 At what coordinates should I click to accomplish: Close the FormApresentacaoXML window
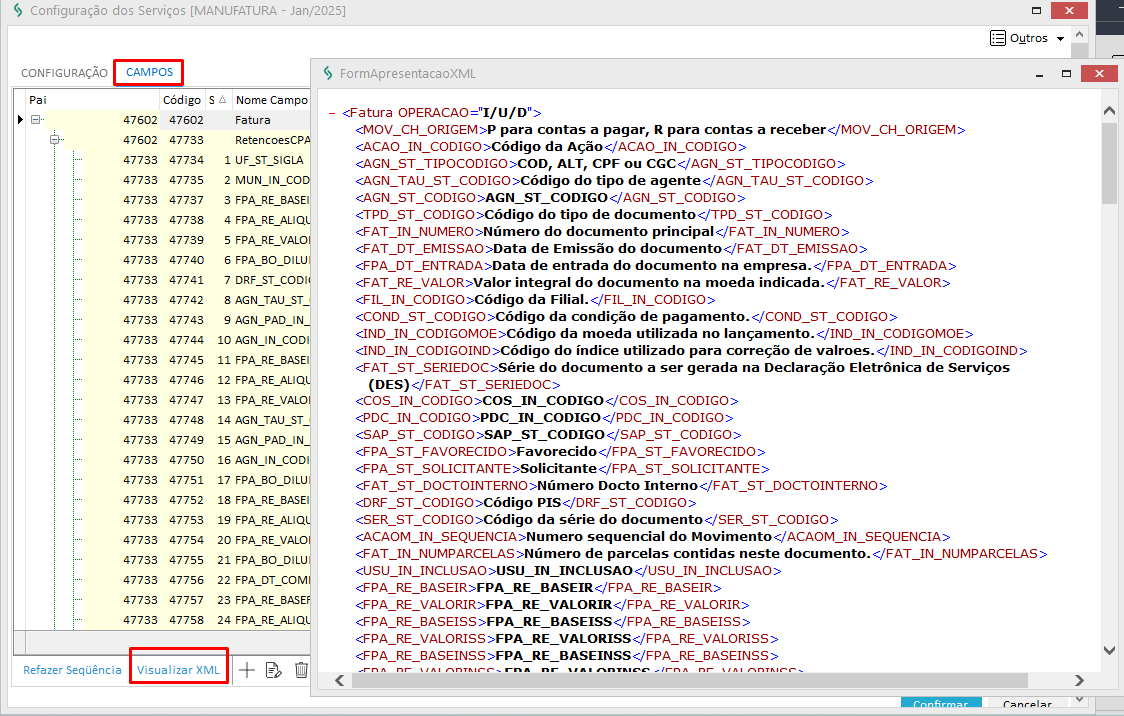[x=1099, y=73]
